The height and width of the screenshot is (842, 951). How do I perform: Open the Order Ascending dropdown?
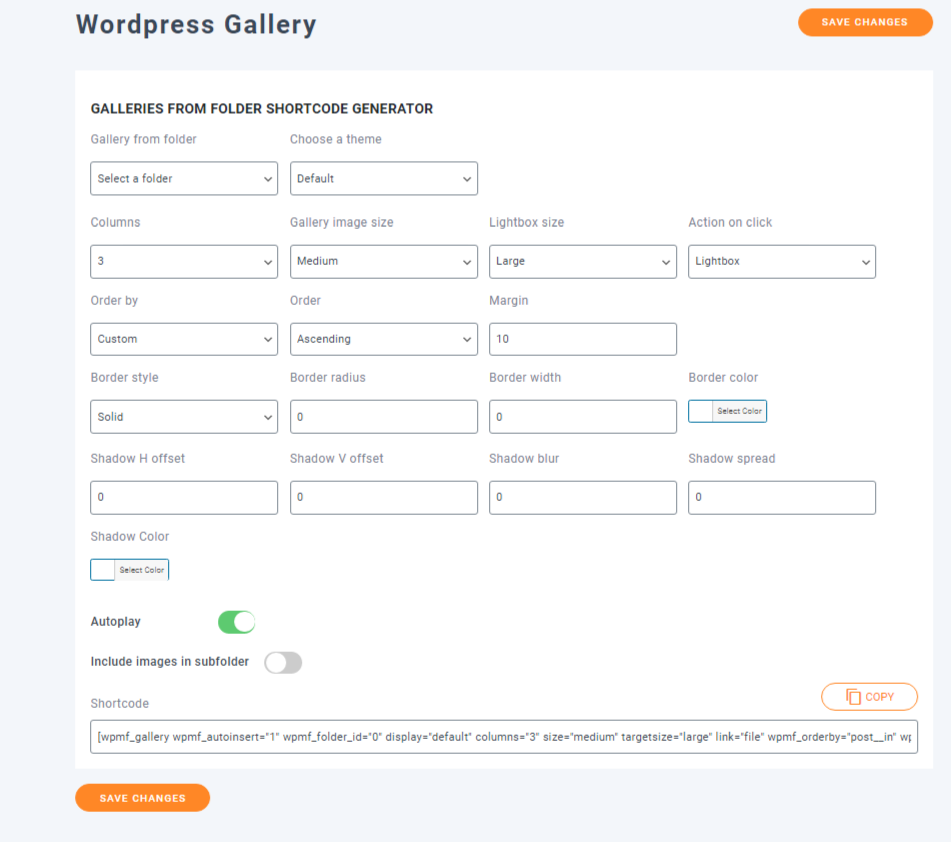pos(383,339)
